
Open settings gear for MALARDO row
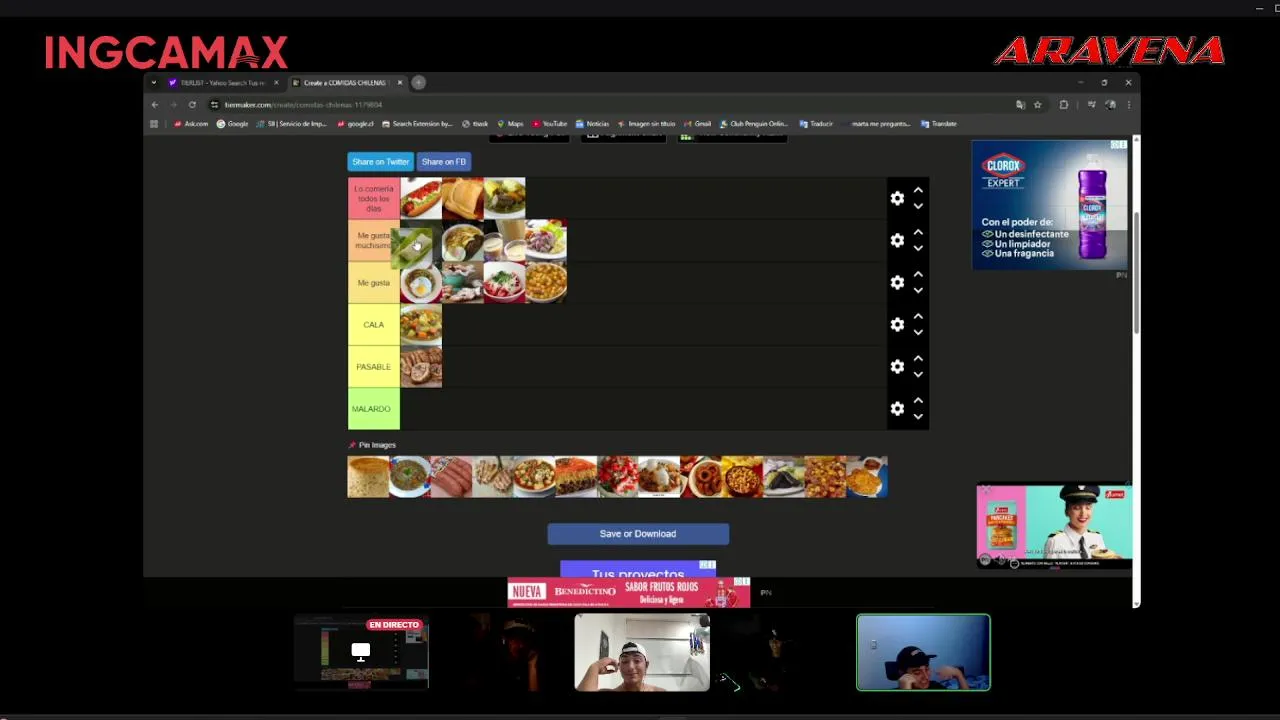coord(897,408)
